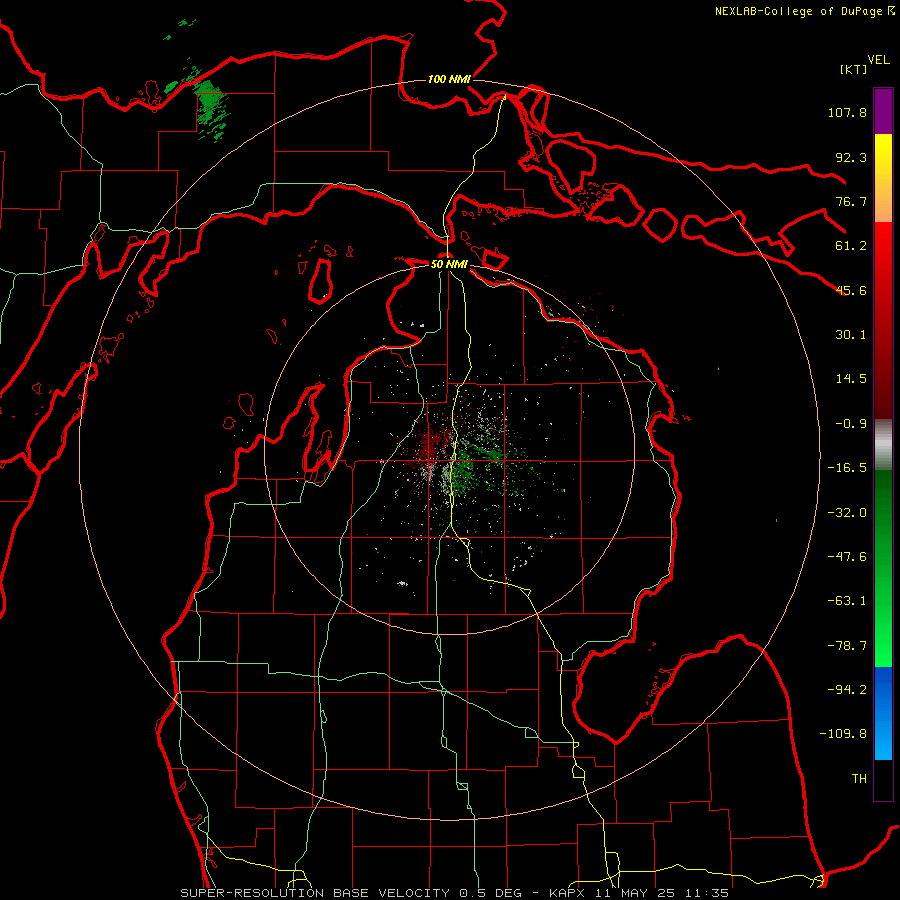Image resolution: width=900 pixels, height=900 pixels.
Task: Select the 107.8 scale value
Action: (x=847, y=112)
